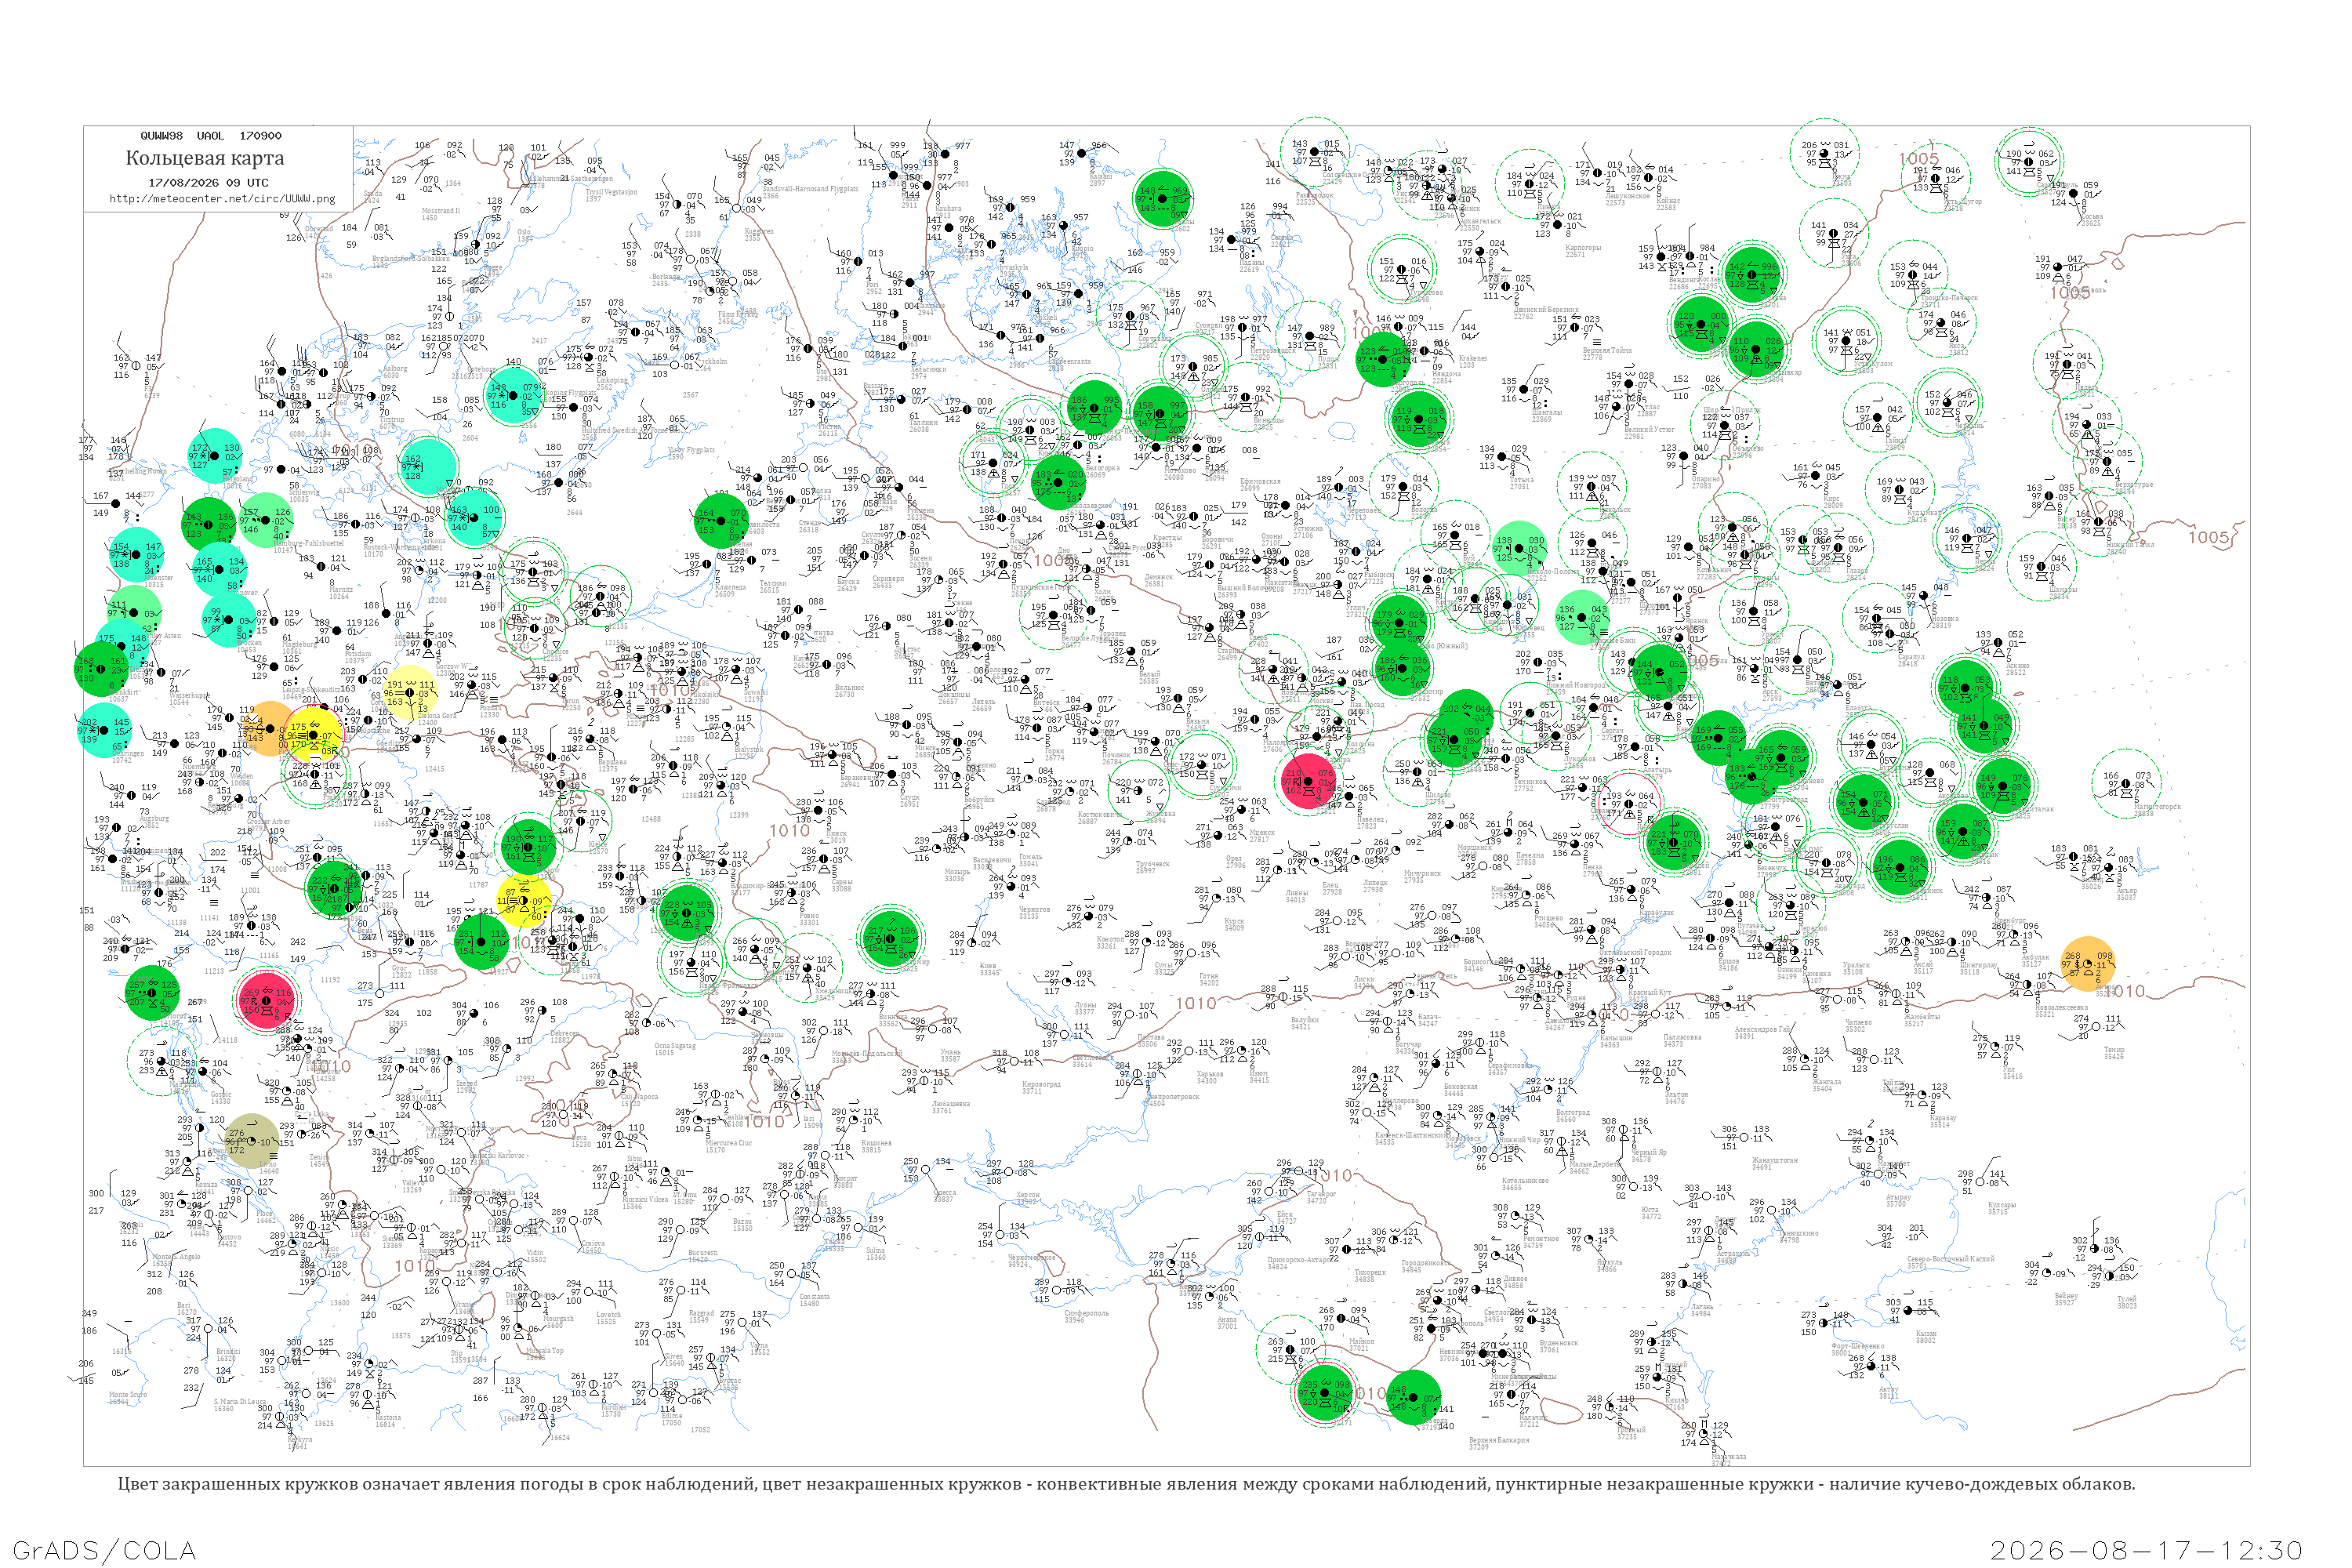Click the station label "Орел"

[1235, 860]
